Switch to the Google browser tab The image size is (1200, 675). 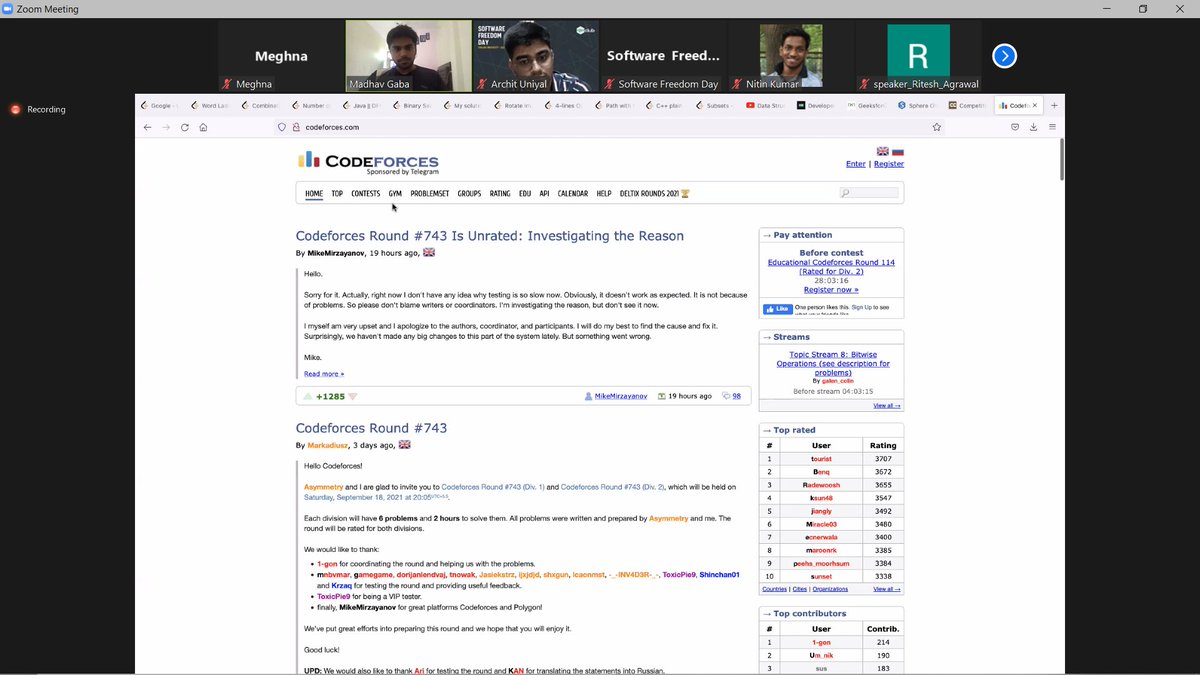pos(160,105)
